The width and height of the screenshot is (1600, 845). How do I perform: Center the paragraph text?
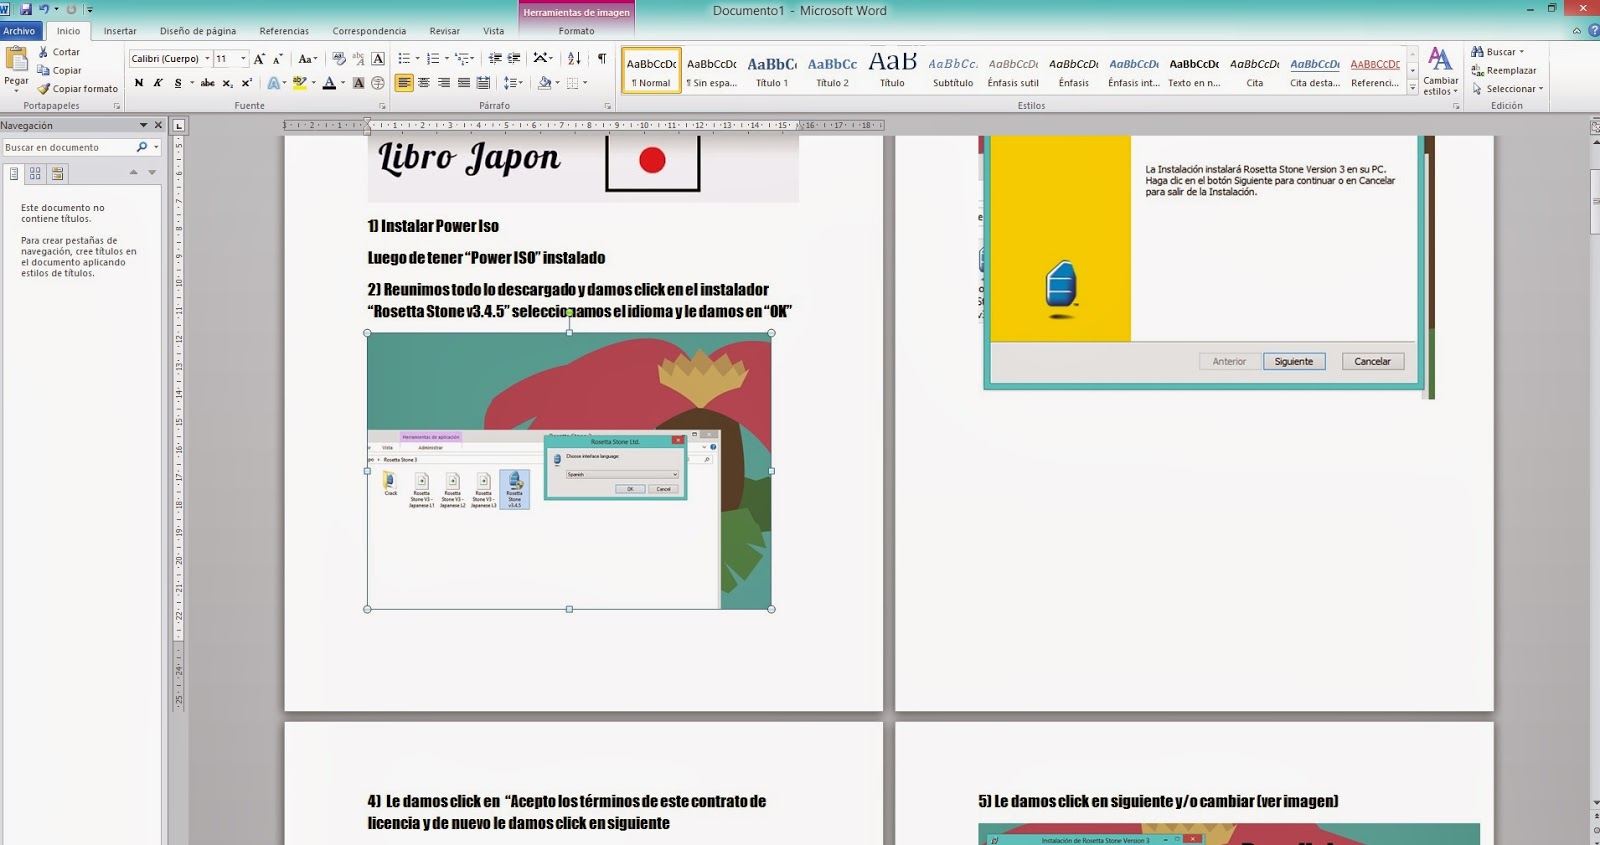(424, 83)
